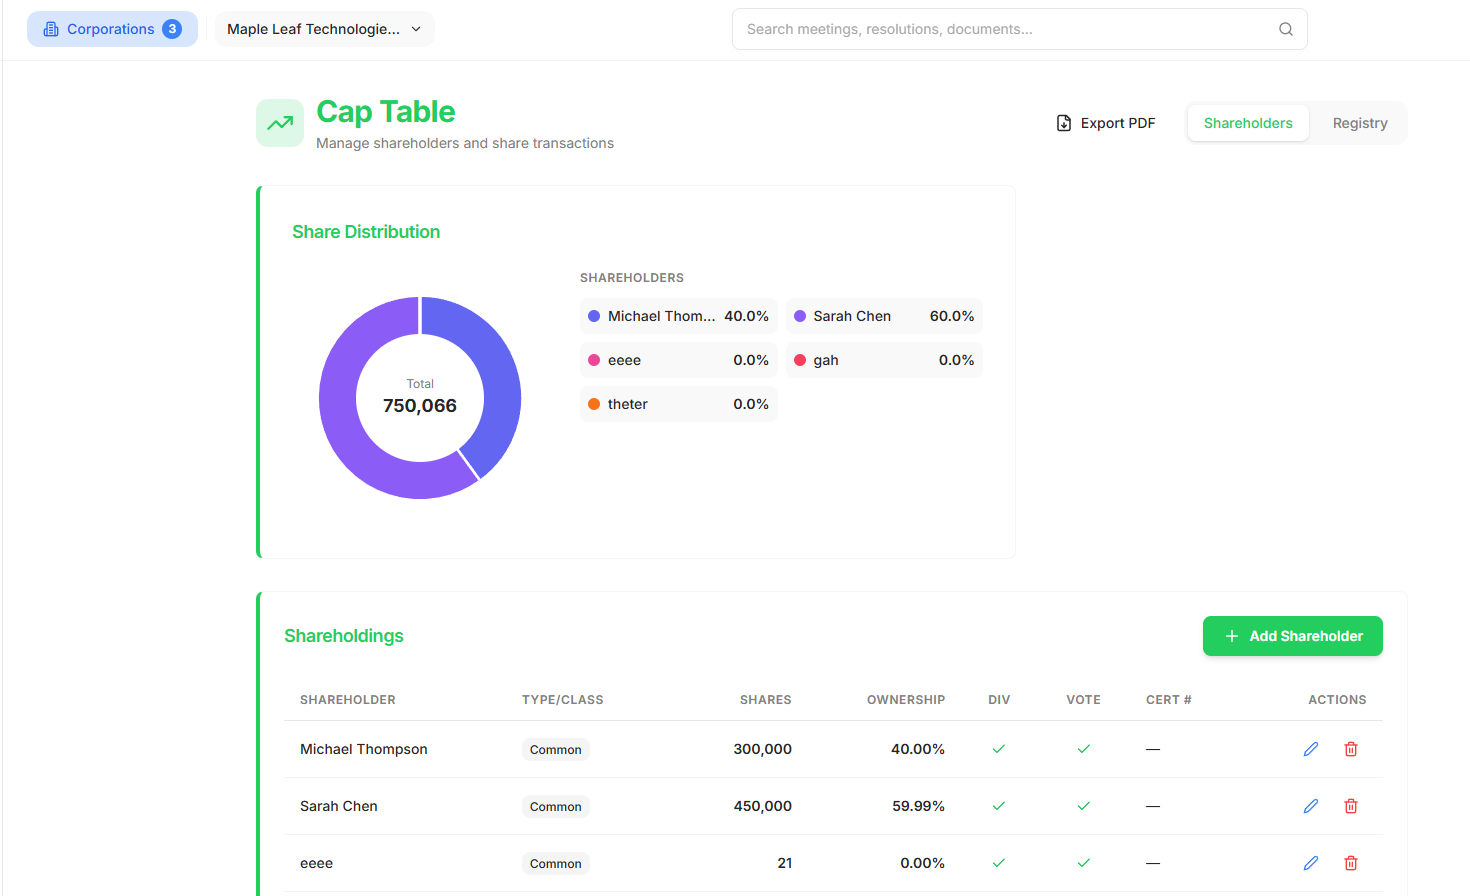Click the TYPE/CLASS column header

pos(563,700)
